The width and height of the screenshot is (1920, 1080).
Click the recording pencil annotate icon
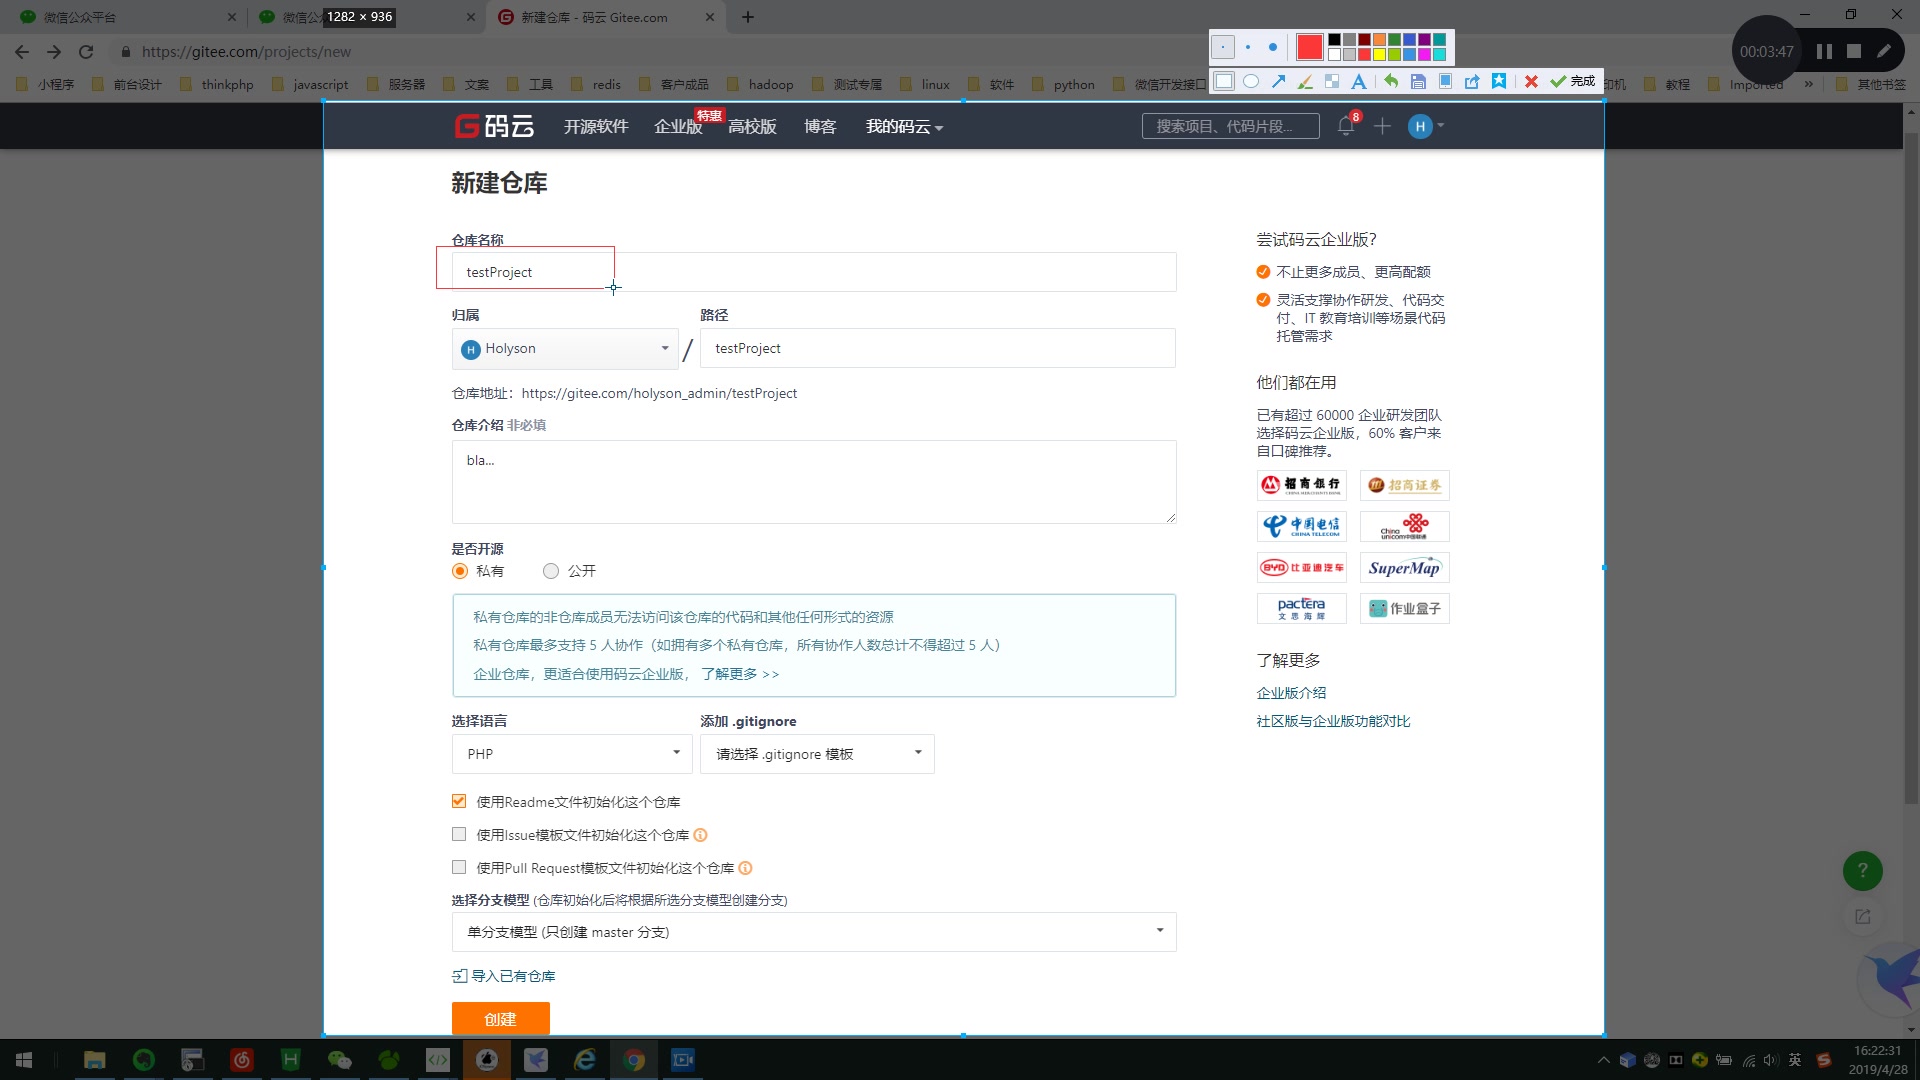[x=1884, y=51]
